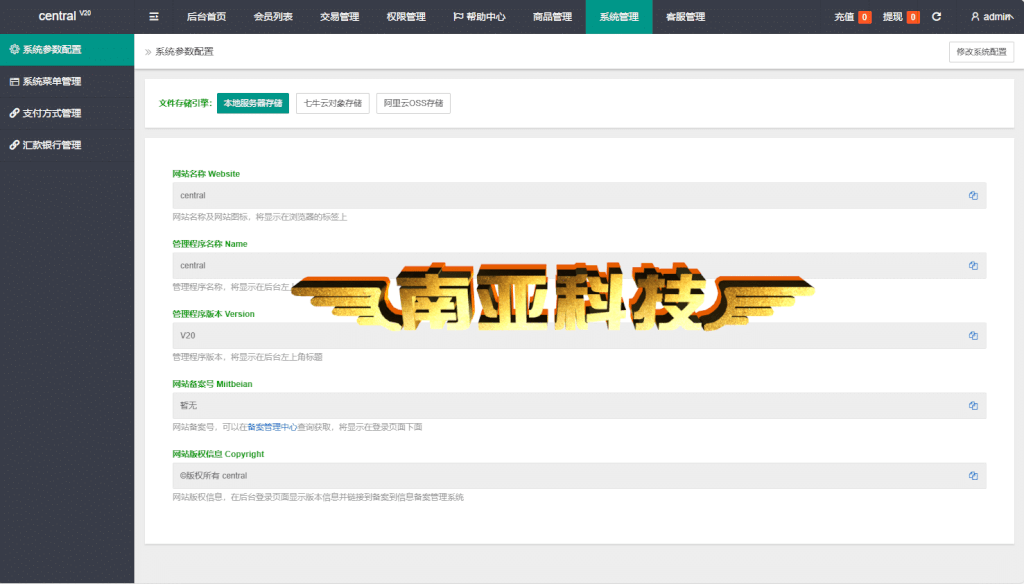Click the 管理程序名称 Name input field
Screen dimensions: 1024x584
tap(579, 265)
